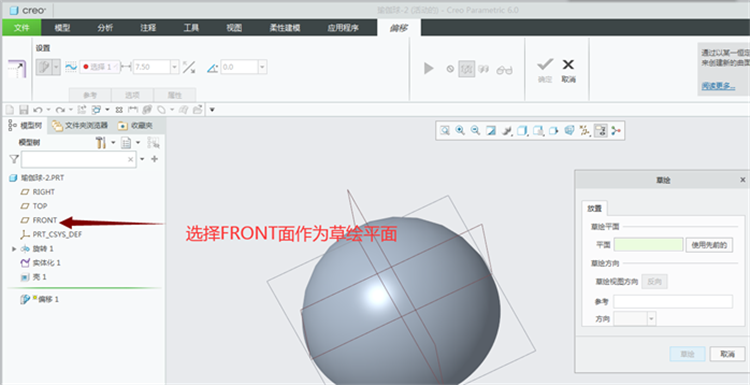The width and height of the screenshot is (750, 385).
Task: Click the view manager icon
Action: pos(554,131)
